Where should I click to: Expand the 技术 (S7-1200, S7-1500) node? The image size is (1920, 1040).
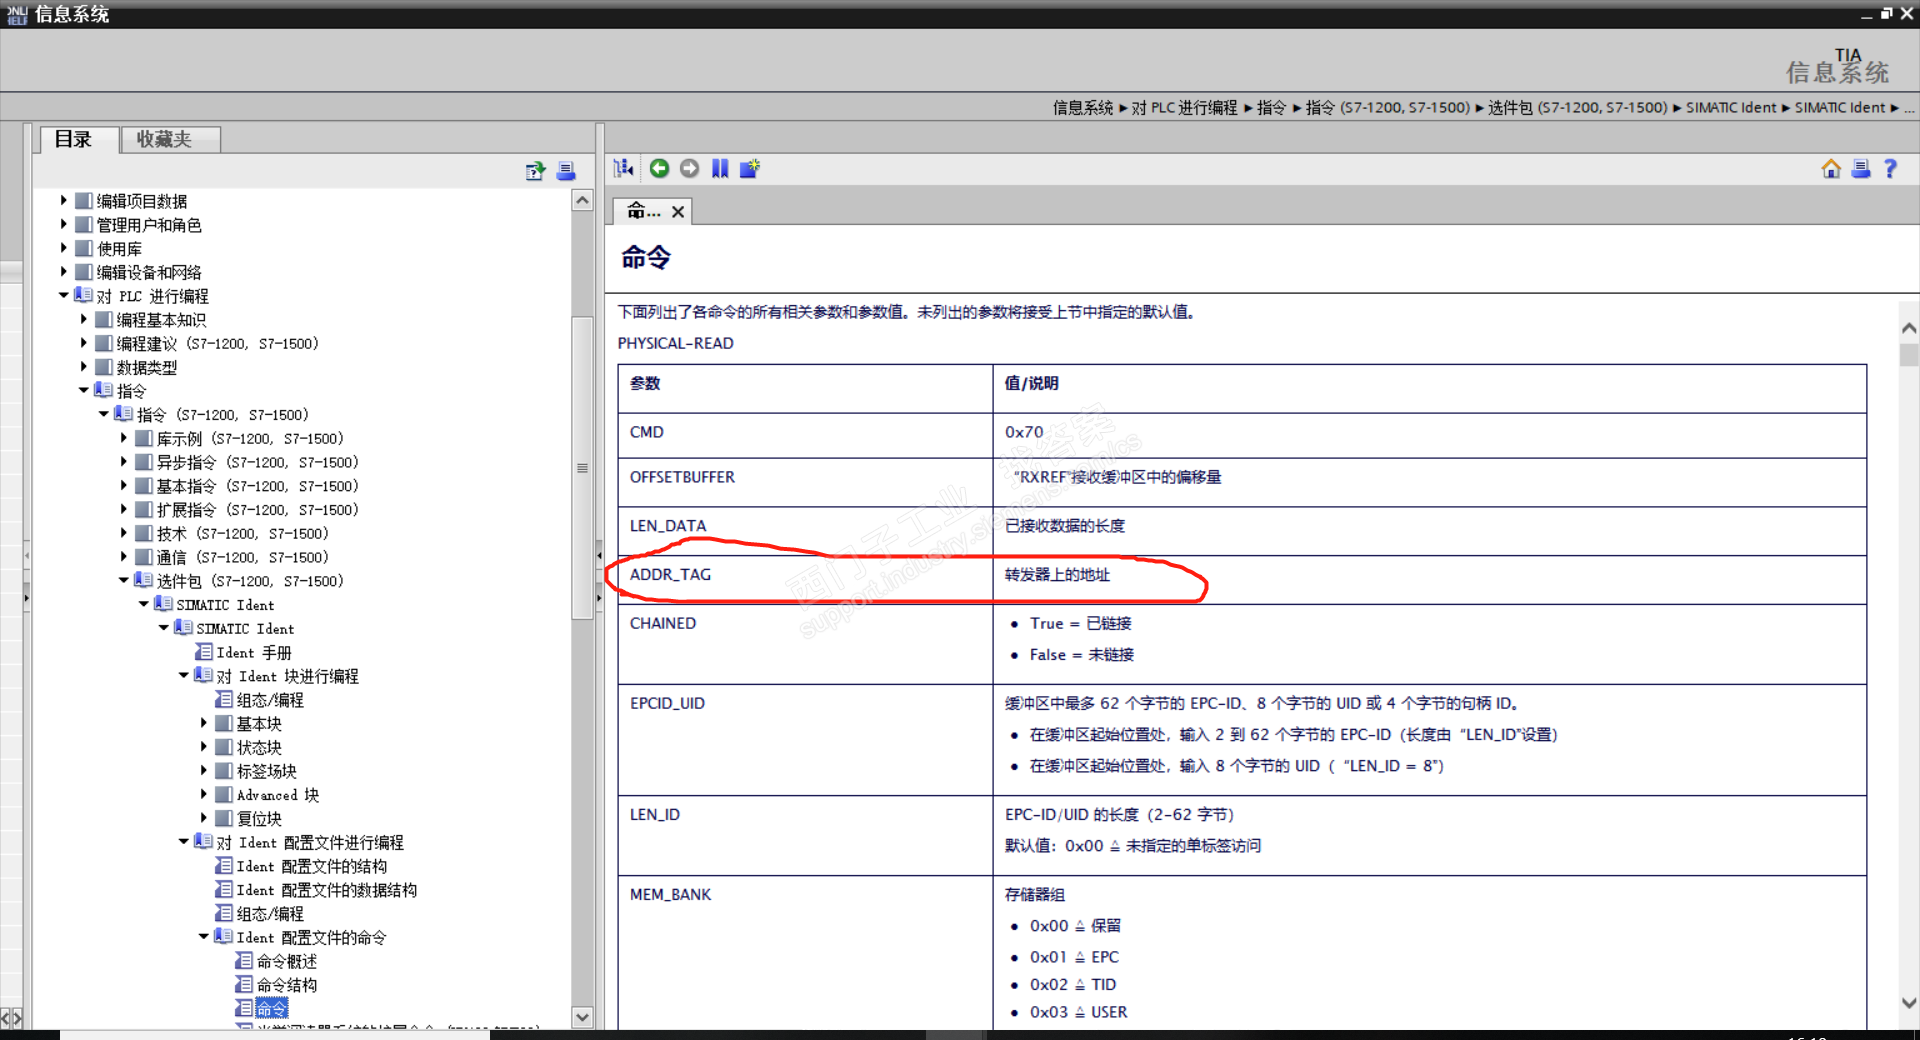point(124,533)
